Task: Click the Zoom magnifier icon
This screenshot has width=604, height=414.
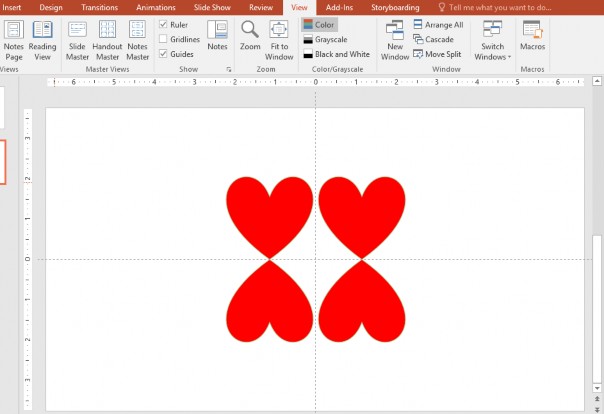Action: pos(250,35)
